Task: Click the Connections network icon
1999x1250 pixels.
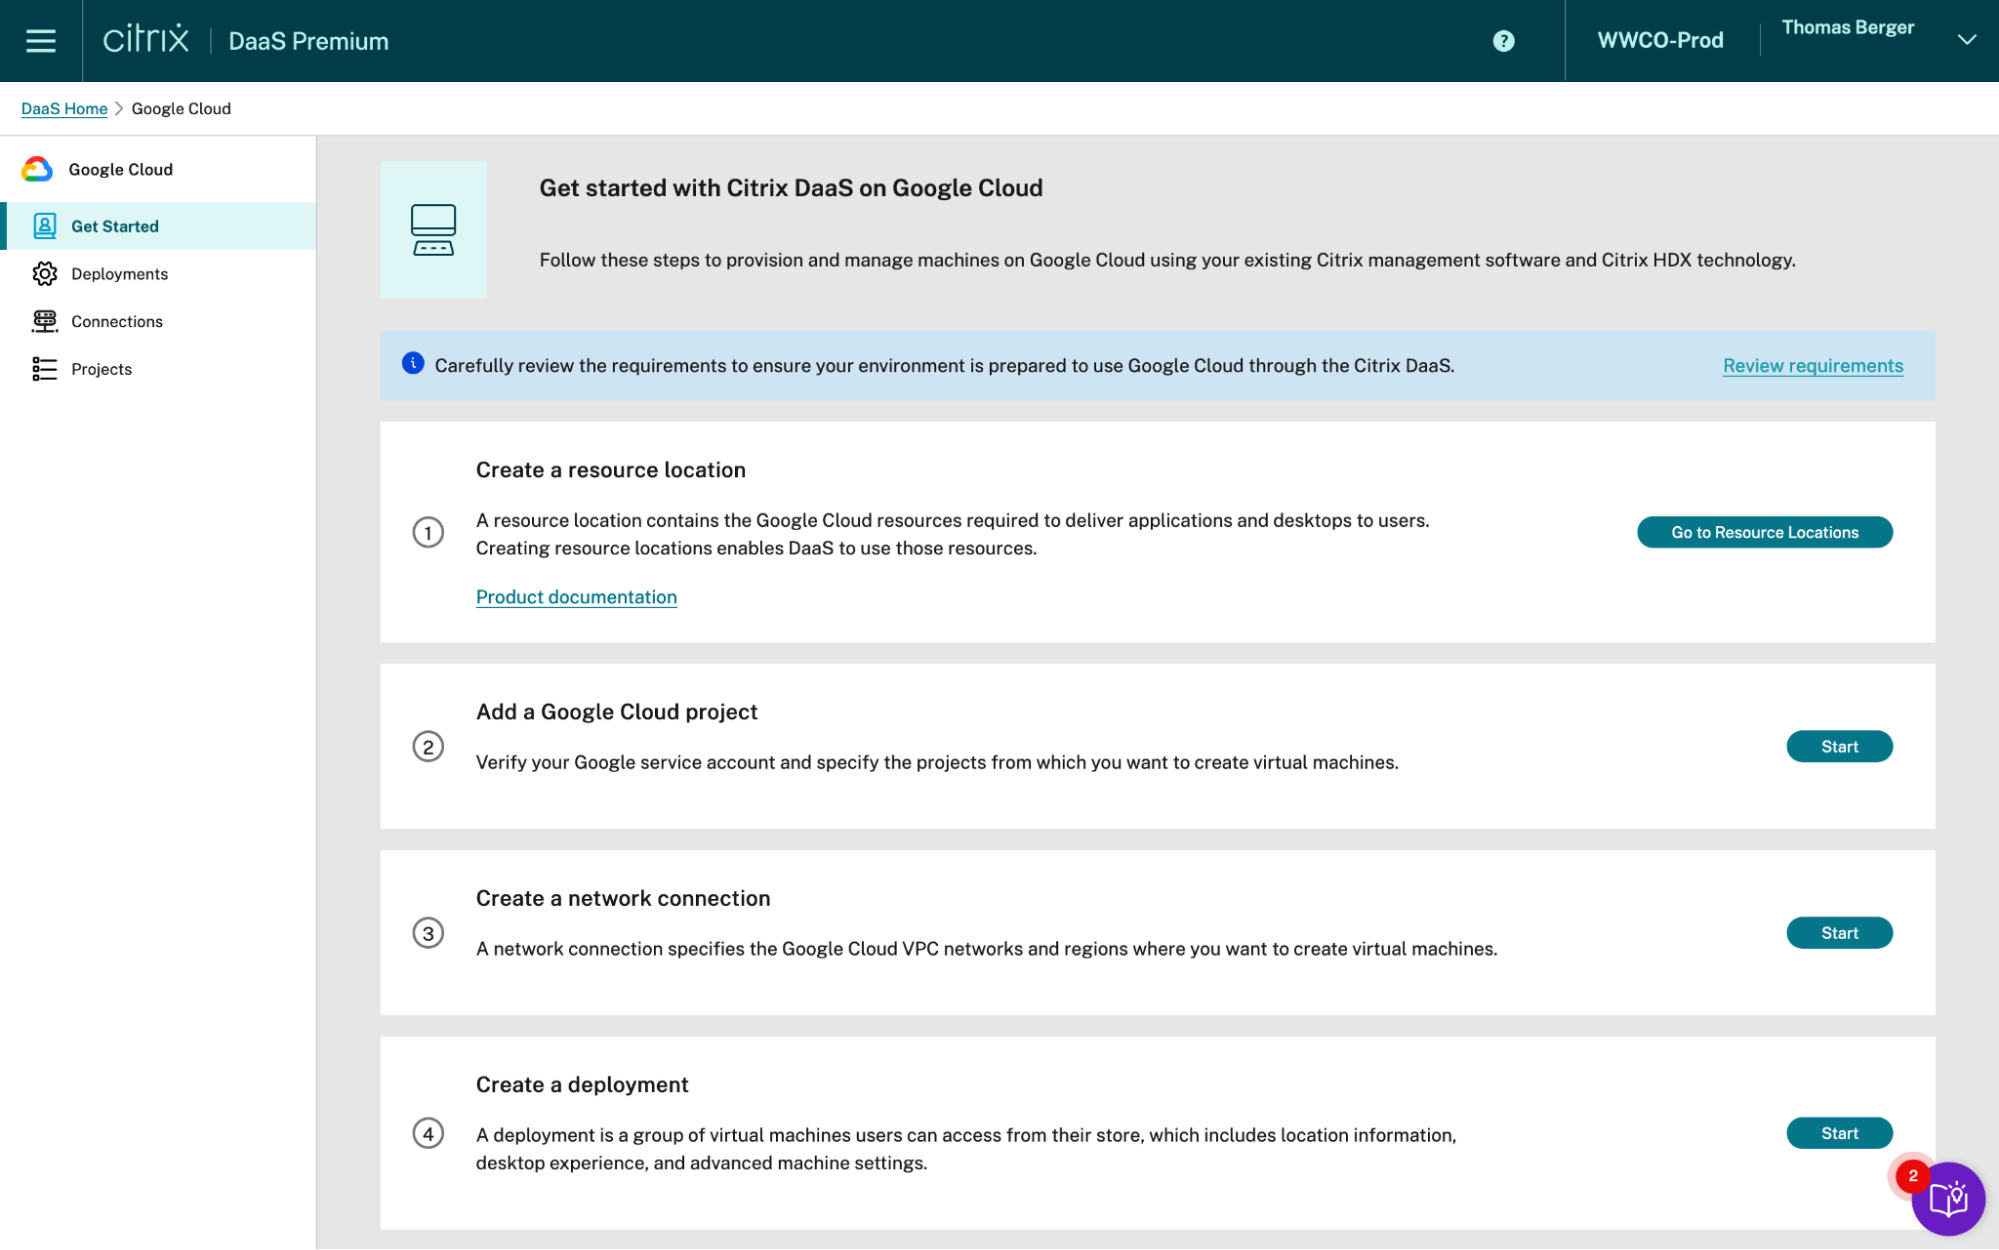Action: click(45, 321)
